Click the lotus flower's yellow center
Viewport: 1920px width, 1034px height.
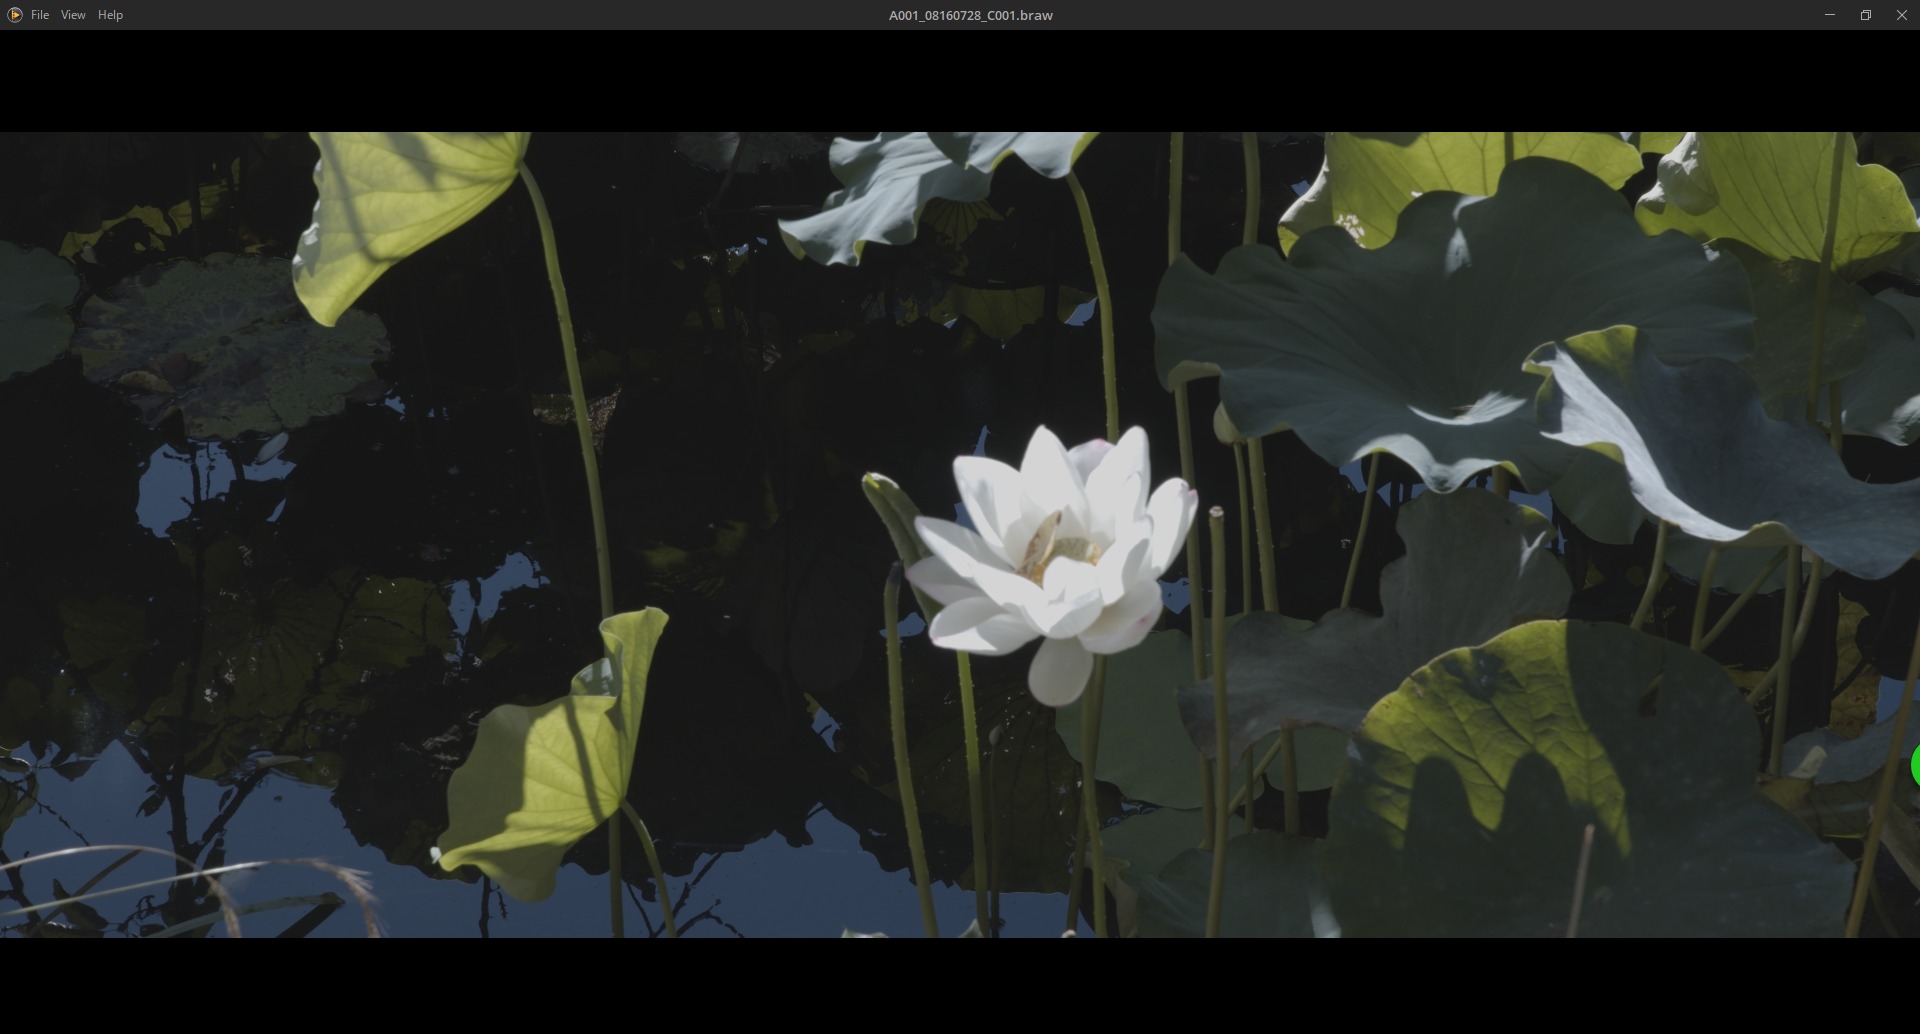[1062, 548]
